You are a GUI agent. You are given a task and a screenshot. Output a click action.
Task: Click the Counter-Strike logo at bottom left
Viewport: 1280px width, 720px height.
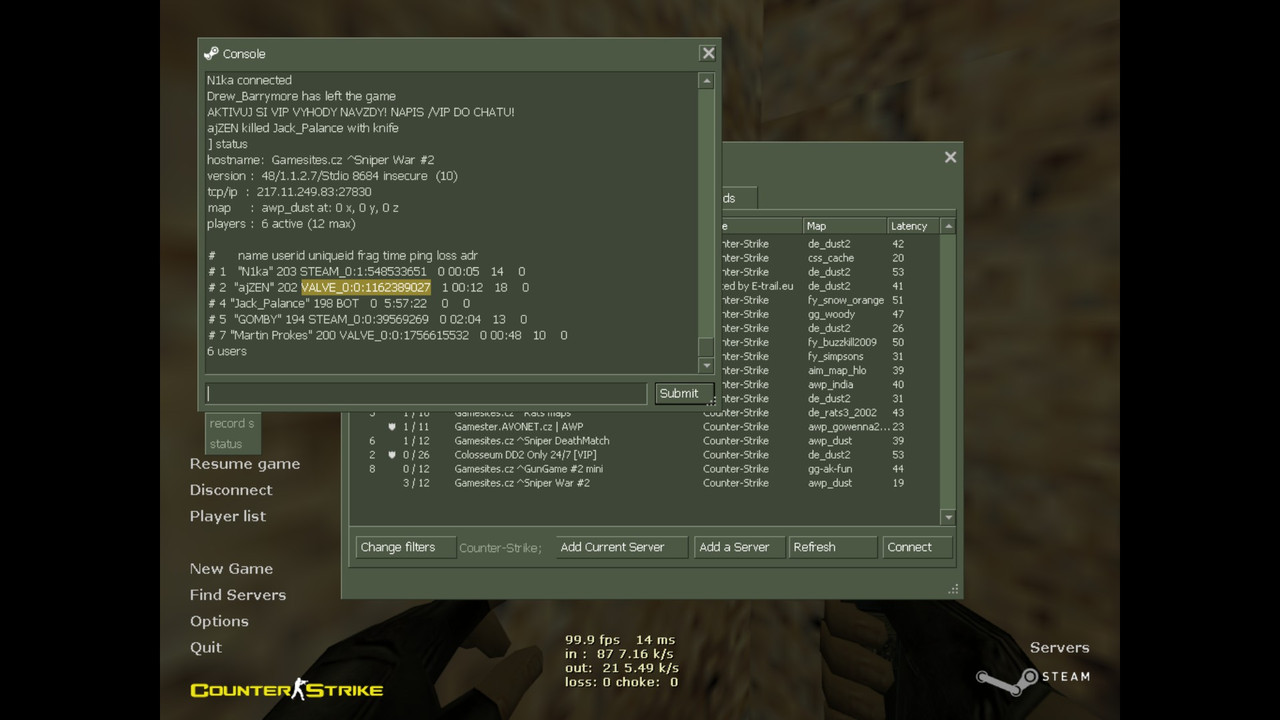pyautogui.click(x=287, y=689)
